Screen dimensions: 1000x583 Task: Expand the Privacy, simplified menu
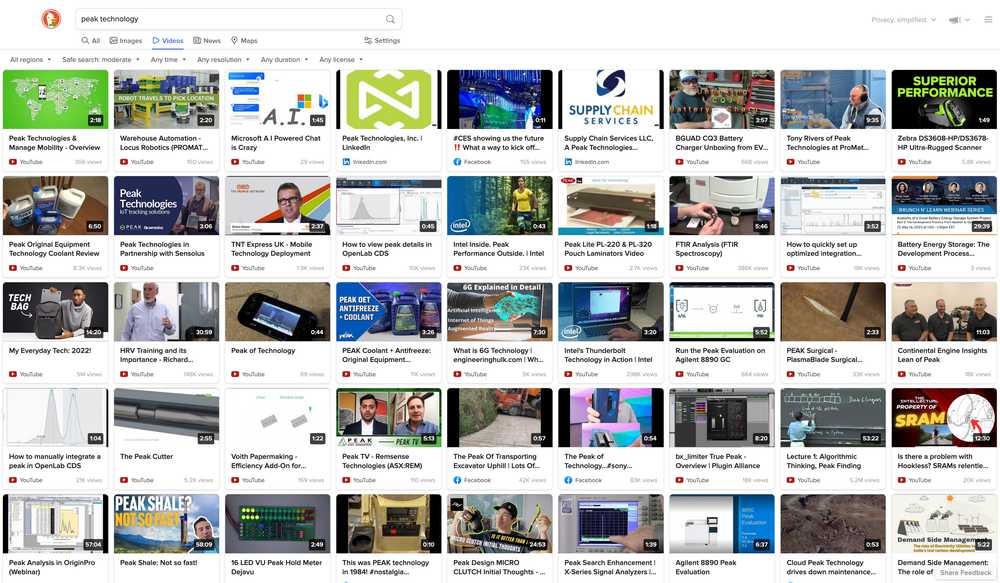(903, 19)
